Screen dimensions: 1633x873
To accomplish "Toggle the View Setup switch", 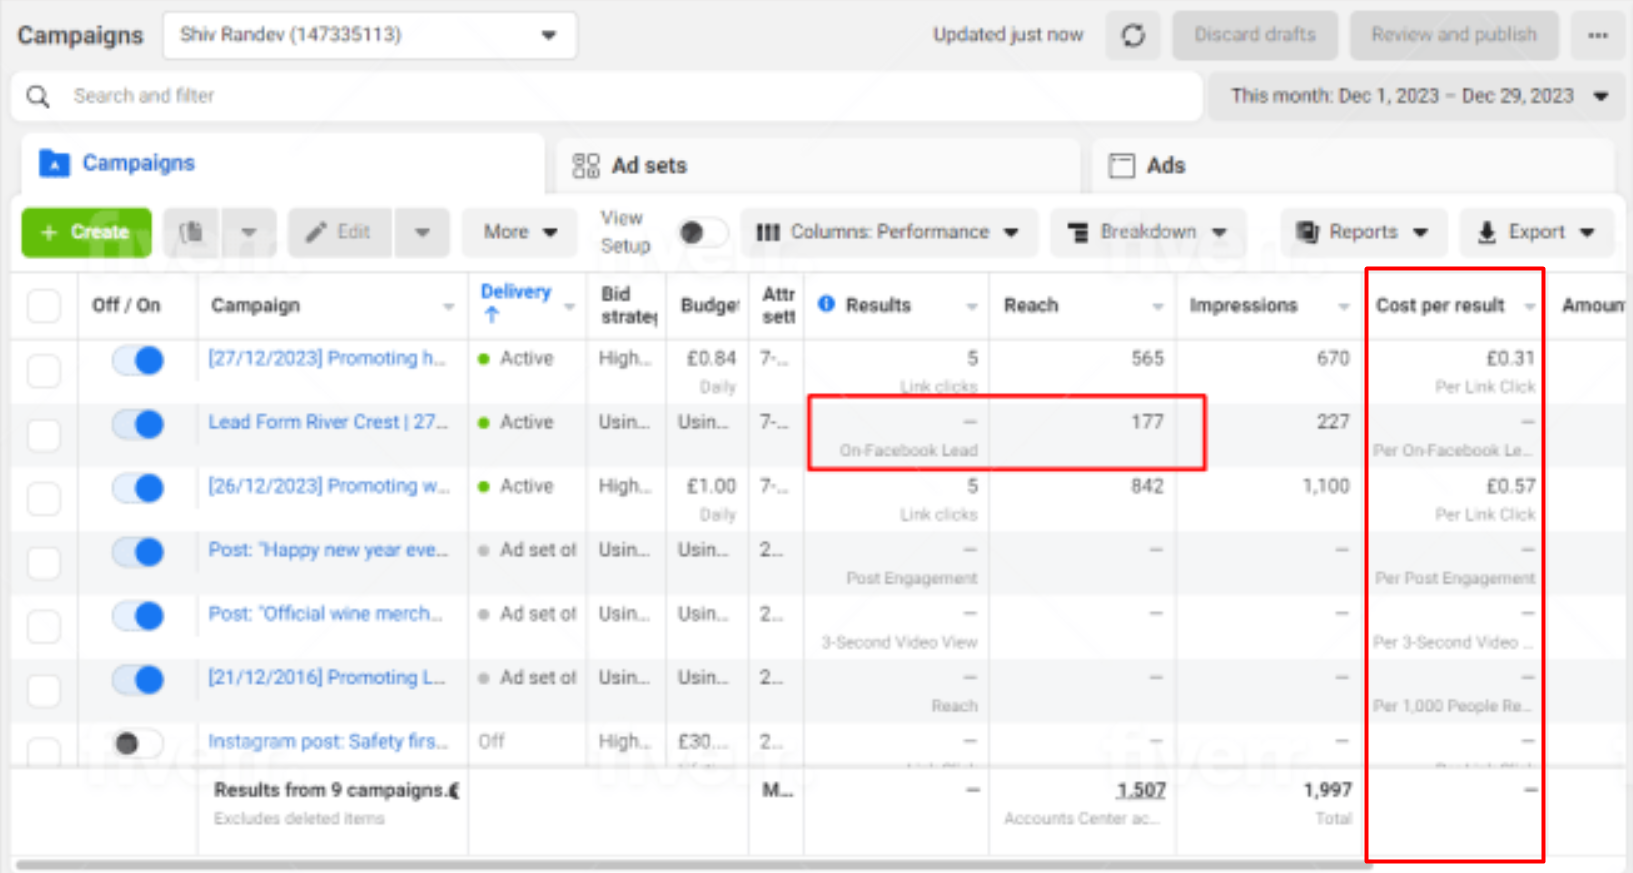I will [x=701, y=232].
